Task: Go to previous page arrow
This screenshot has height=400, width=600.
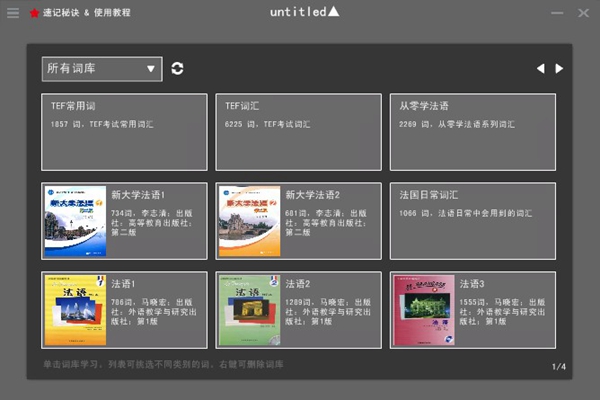Action: click(540, 69)
